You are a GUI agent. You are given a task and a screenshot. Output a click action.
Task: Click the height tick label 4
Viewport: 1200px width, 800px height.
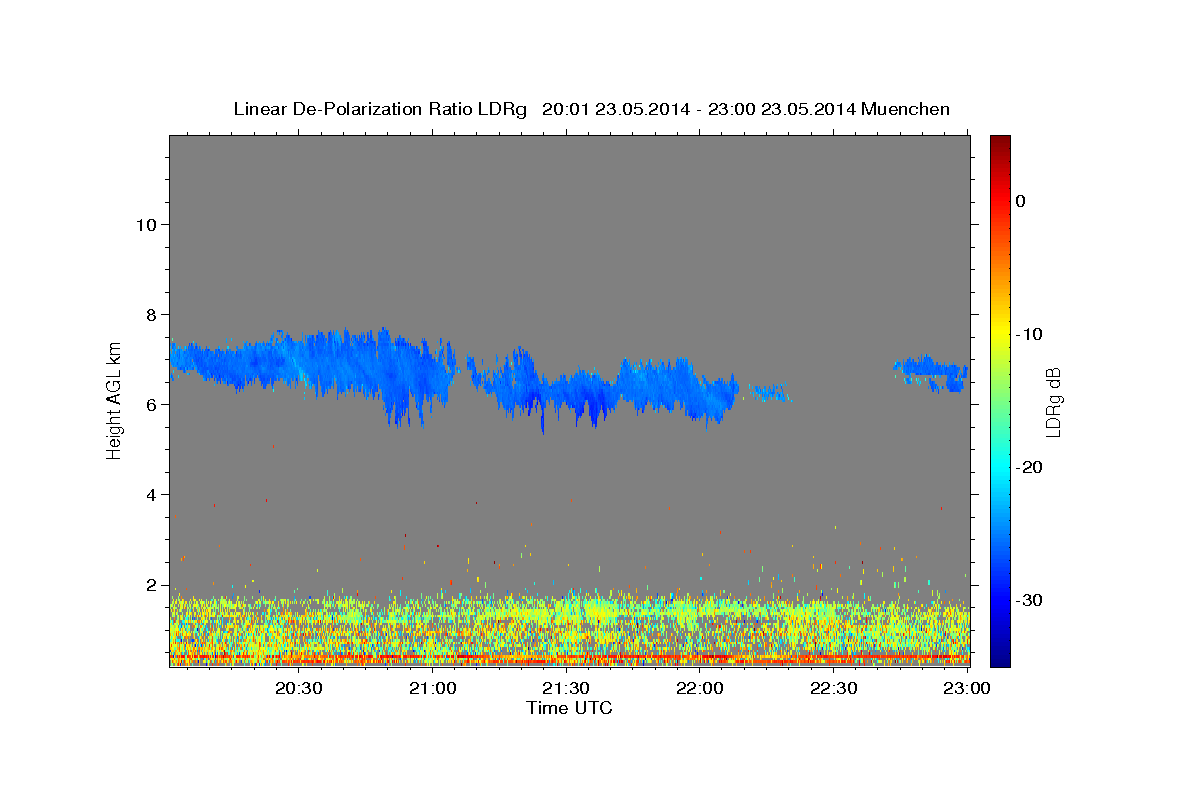151,494
